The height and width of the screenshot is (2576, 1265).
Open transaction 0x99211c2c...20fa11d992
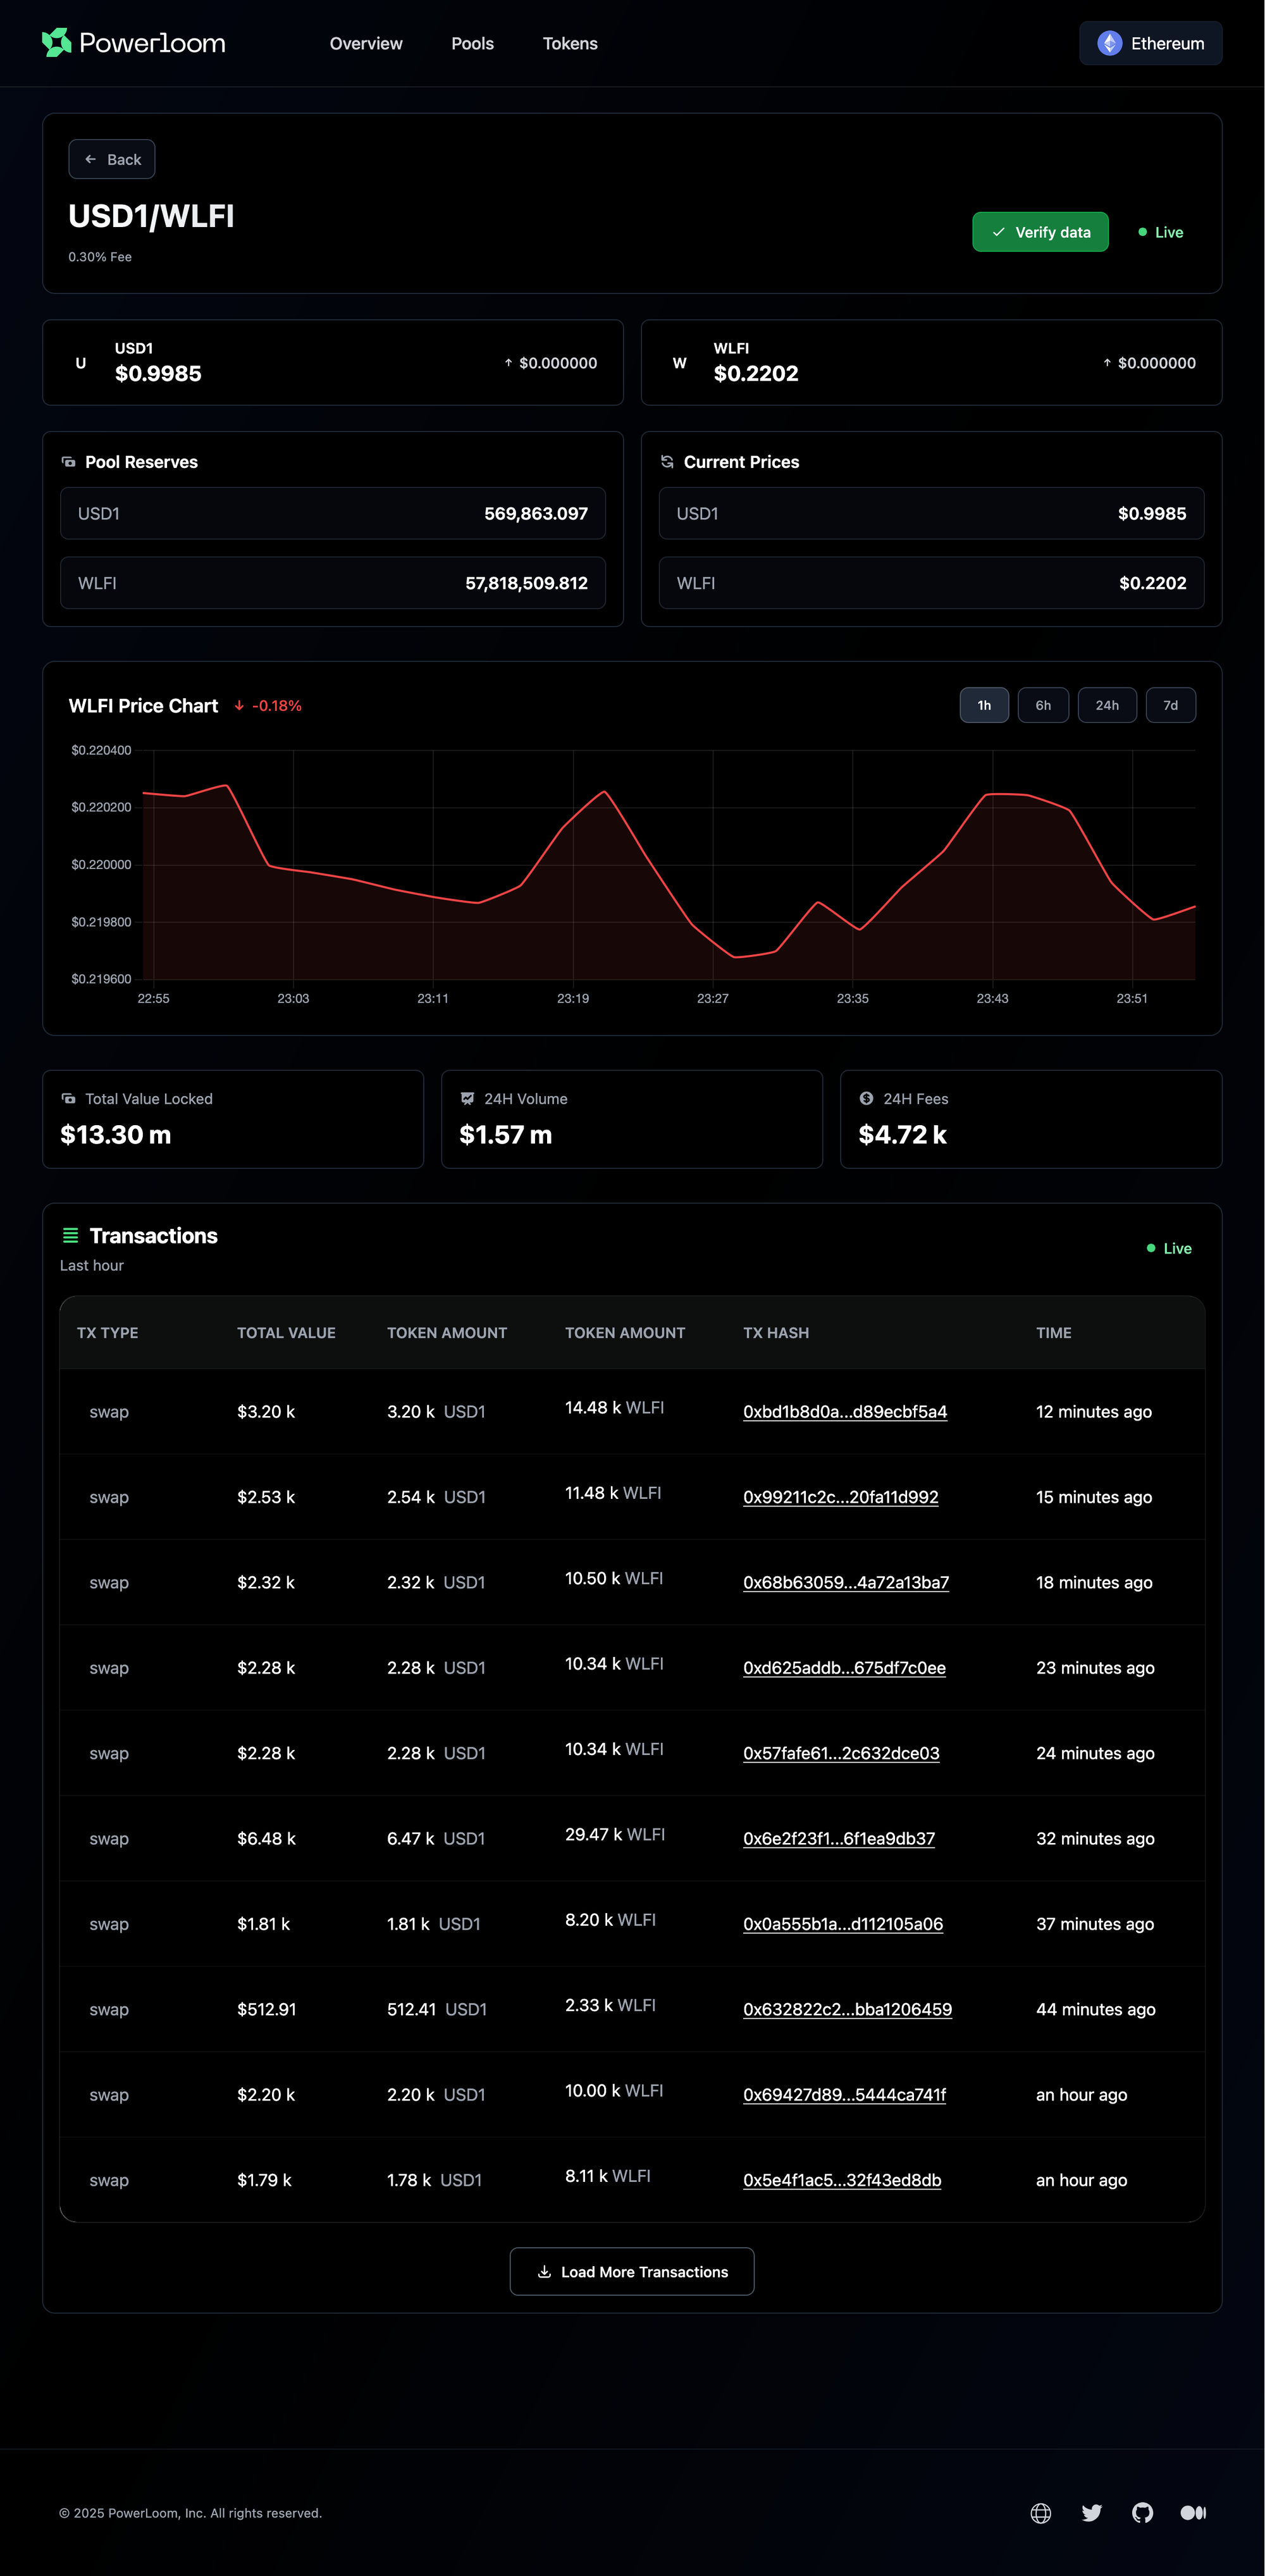point(841,1497)
